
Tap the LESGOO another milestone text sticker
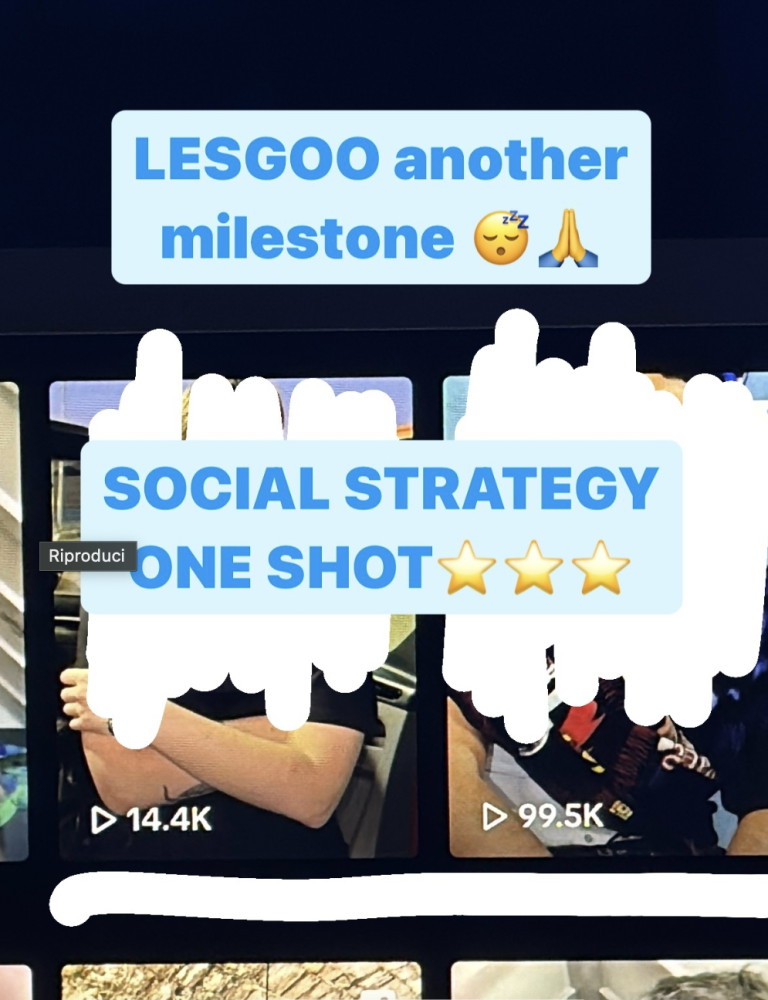click(x=381, y=197)
